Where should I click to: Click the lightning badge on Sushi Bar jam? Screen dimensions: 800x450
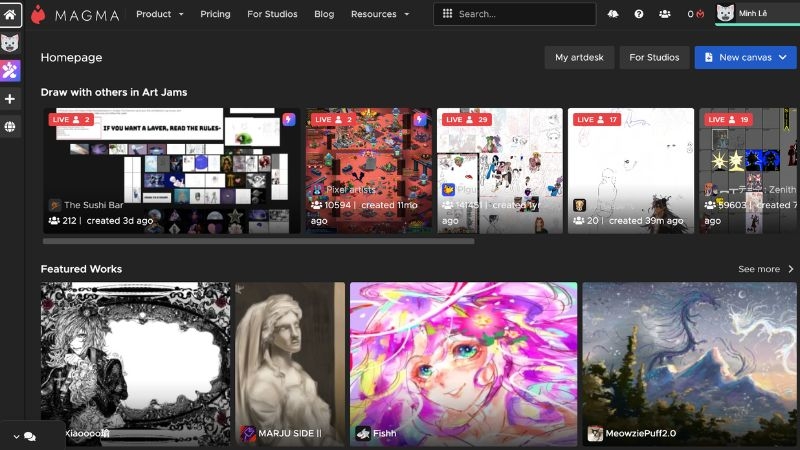[289, 119]
